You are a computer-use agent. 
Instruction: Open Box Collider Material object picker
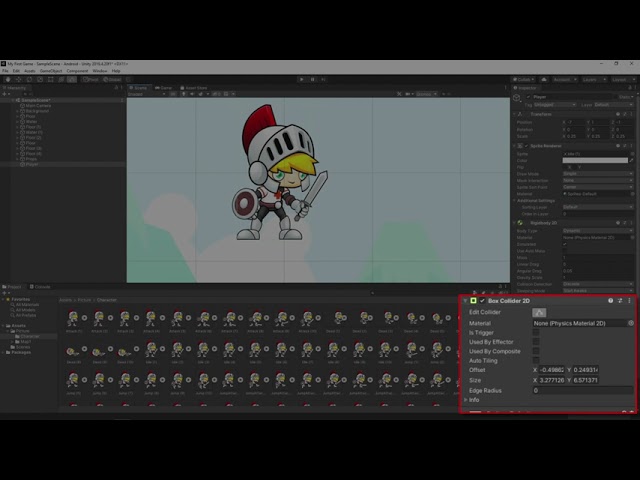pos(631,323)
